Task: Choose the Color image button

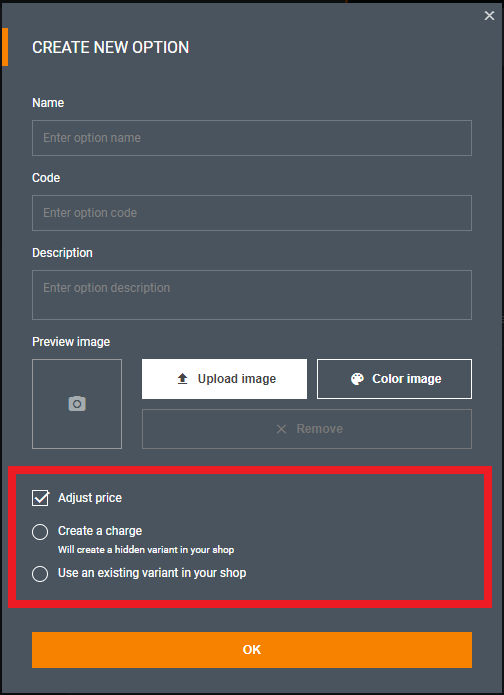Action: coord(394,379)
